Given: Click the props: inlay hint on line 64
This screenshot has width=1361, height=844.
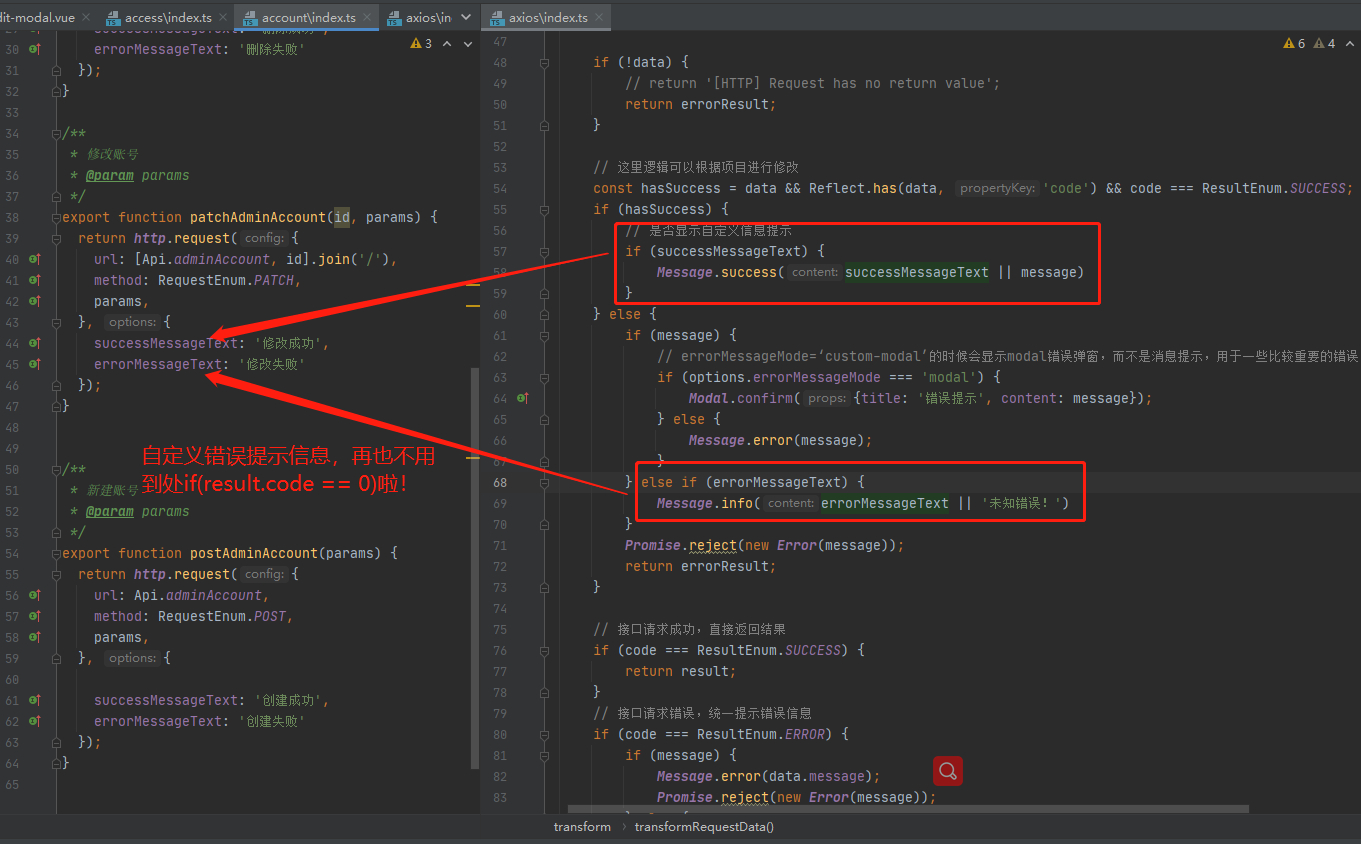Looking at the screenshot, I should click(x=827, y=398).
